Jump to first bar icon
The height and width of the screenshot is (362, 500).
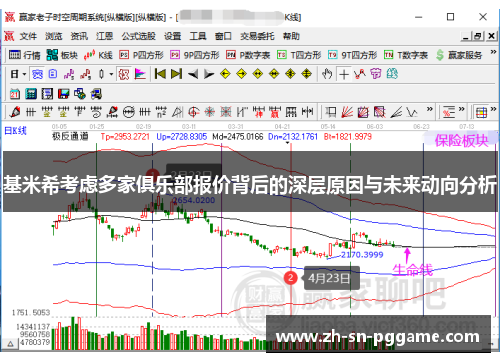(x=160, y=74)
